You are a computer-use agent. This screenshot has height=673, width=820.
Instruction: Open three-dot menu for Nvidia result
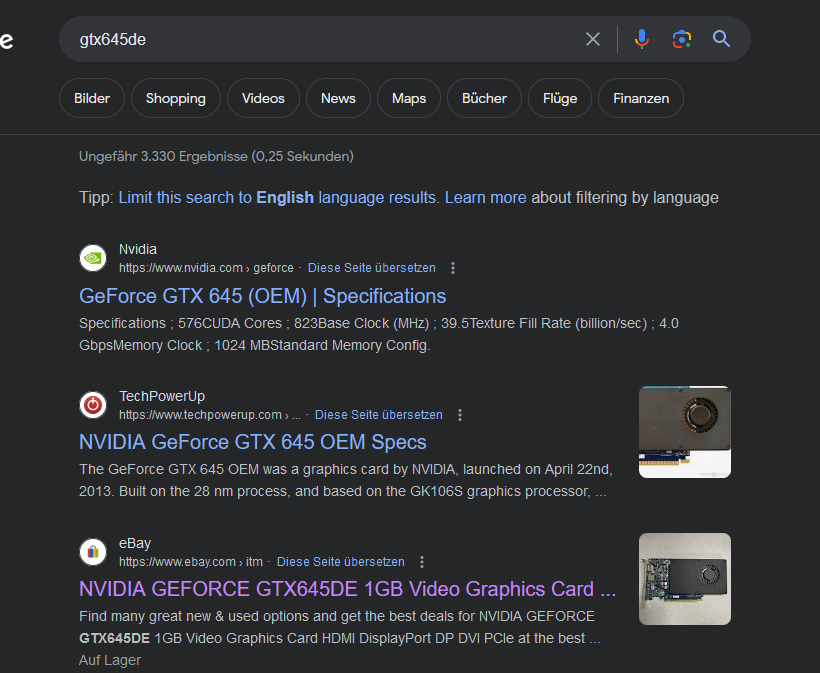(x=453, y=268)
